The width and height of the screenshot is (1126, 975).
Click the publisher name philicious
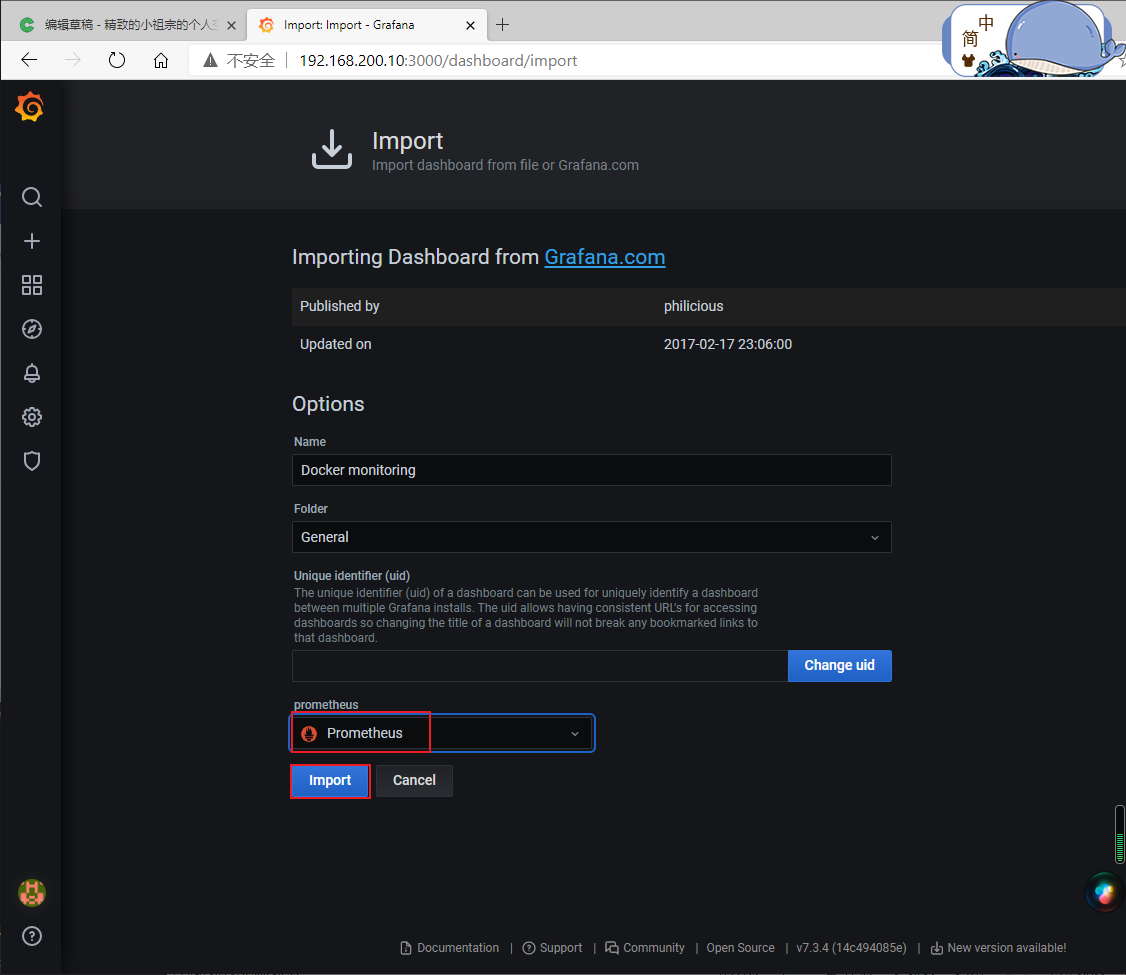[694, 306]
